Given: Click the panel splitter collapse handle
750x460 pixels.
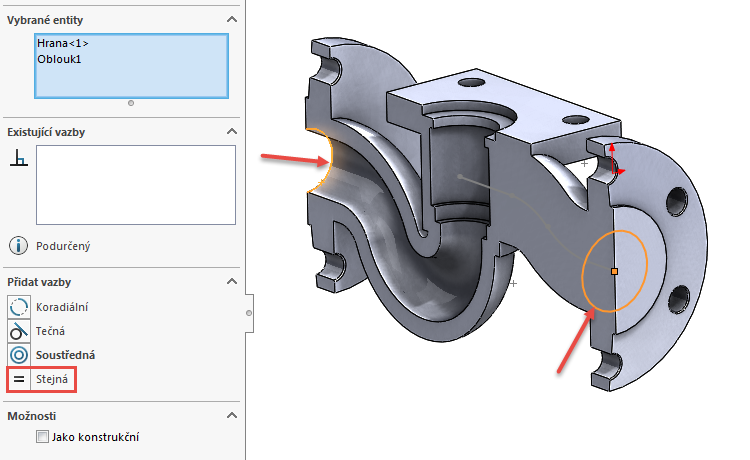Looking at the screenshot, I should click(249, 313).
